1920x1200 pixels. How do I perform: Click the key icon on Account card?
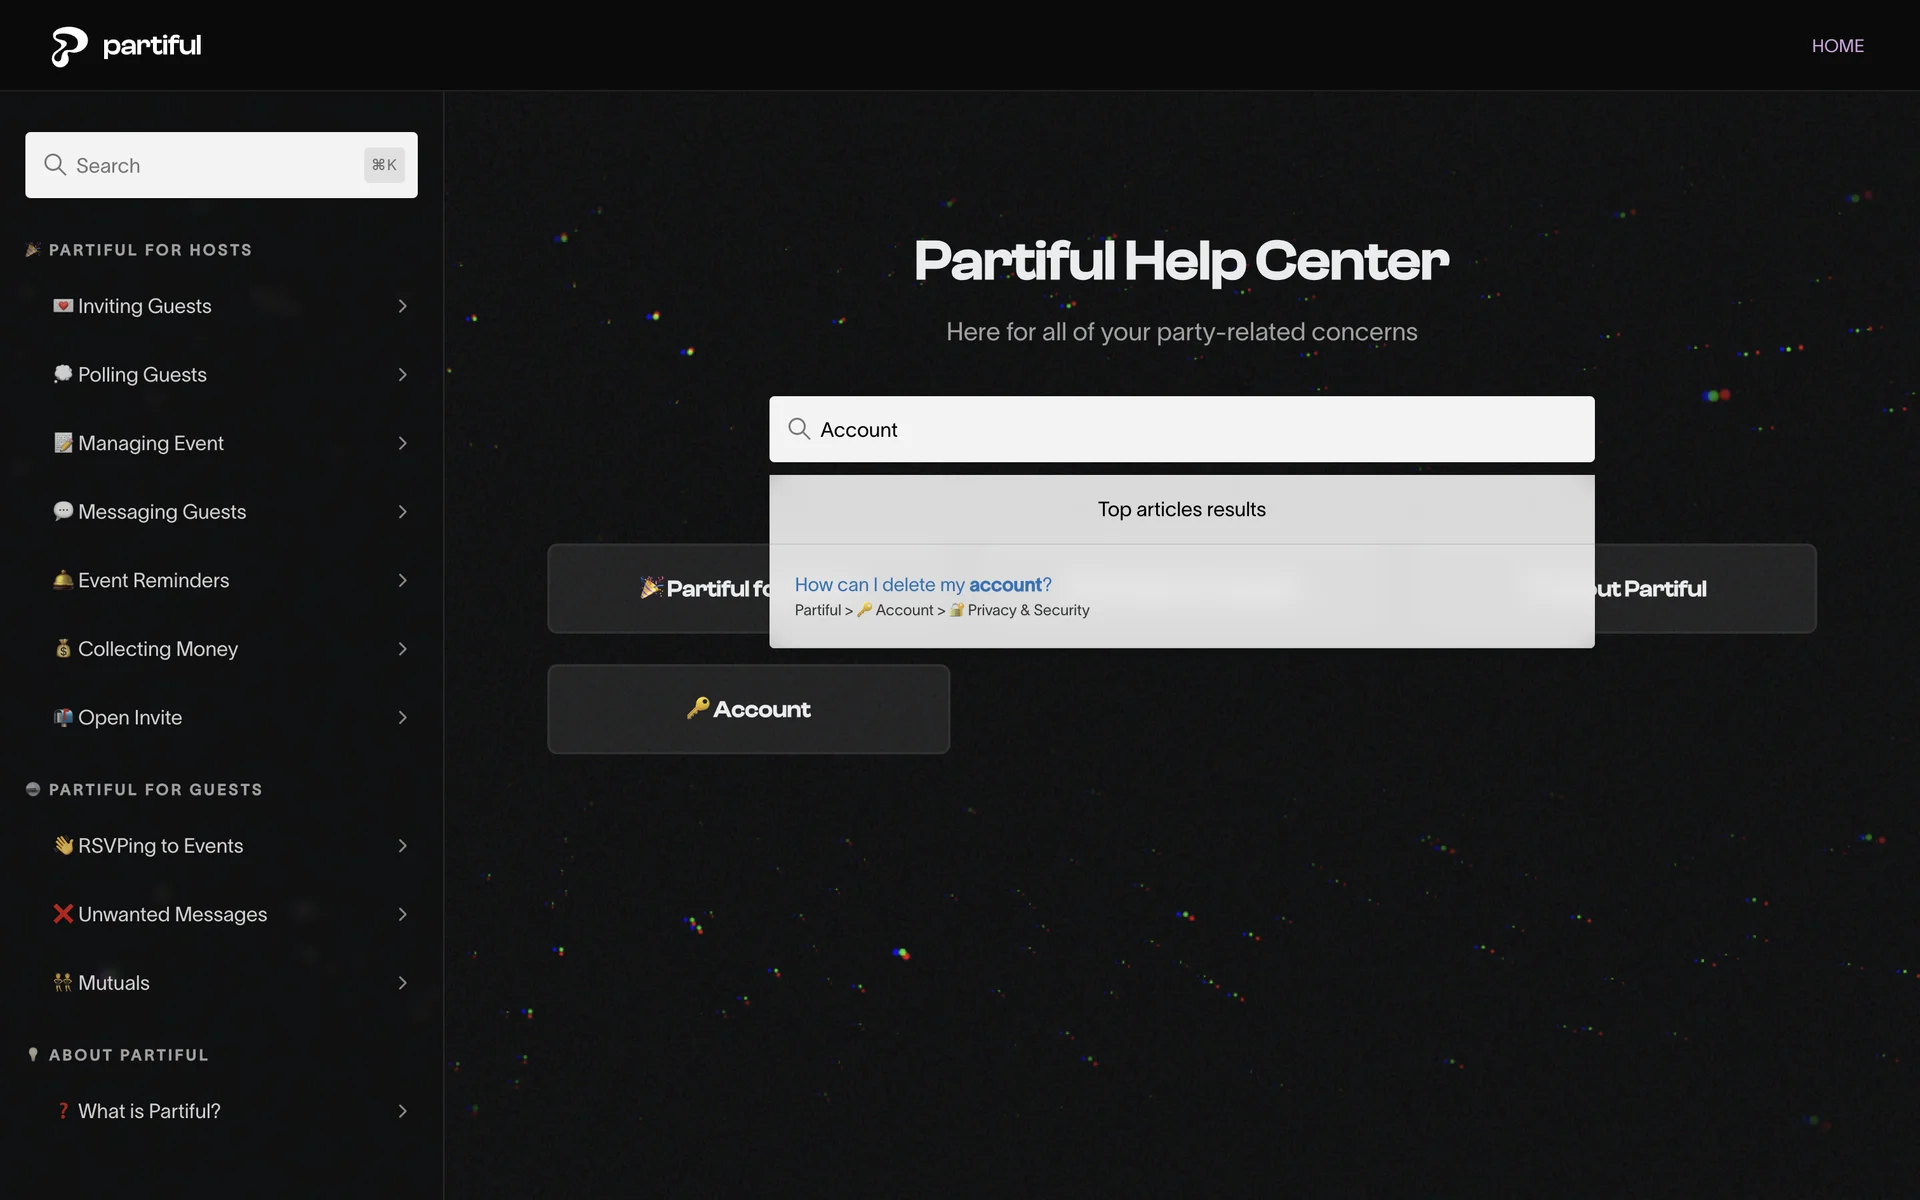tap(698, 708)
